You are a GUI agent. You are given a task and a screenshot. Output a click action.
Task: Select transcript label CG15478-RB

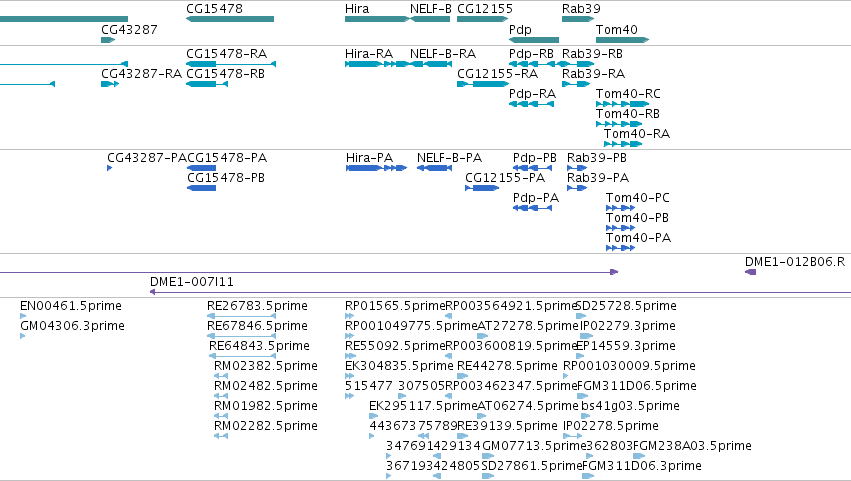[x=225, y=73]
